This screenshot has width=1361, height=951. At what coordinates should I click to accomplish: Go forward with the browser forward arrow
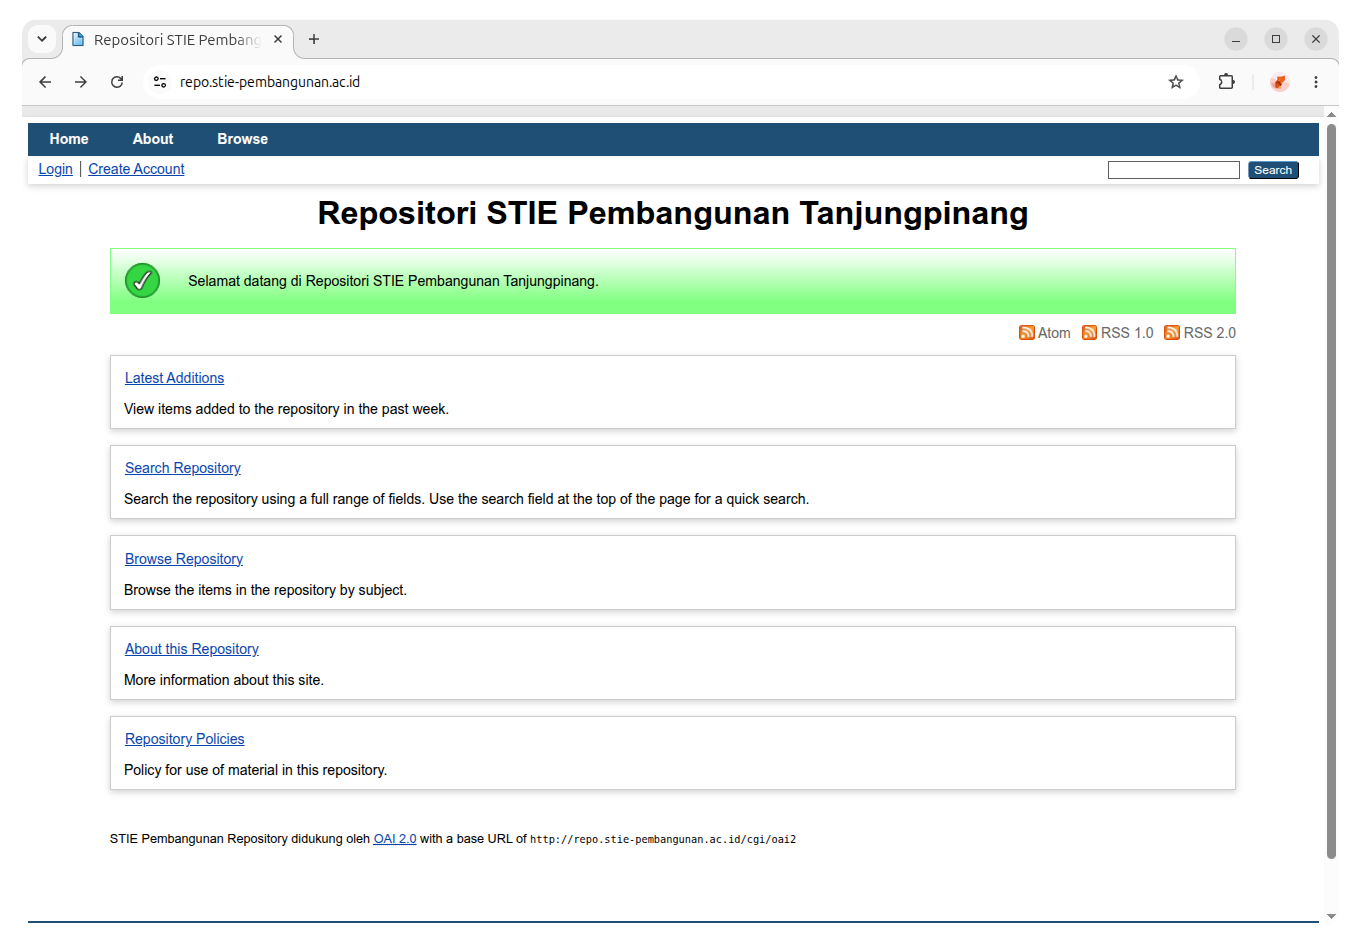point(81,82)
